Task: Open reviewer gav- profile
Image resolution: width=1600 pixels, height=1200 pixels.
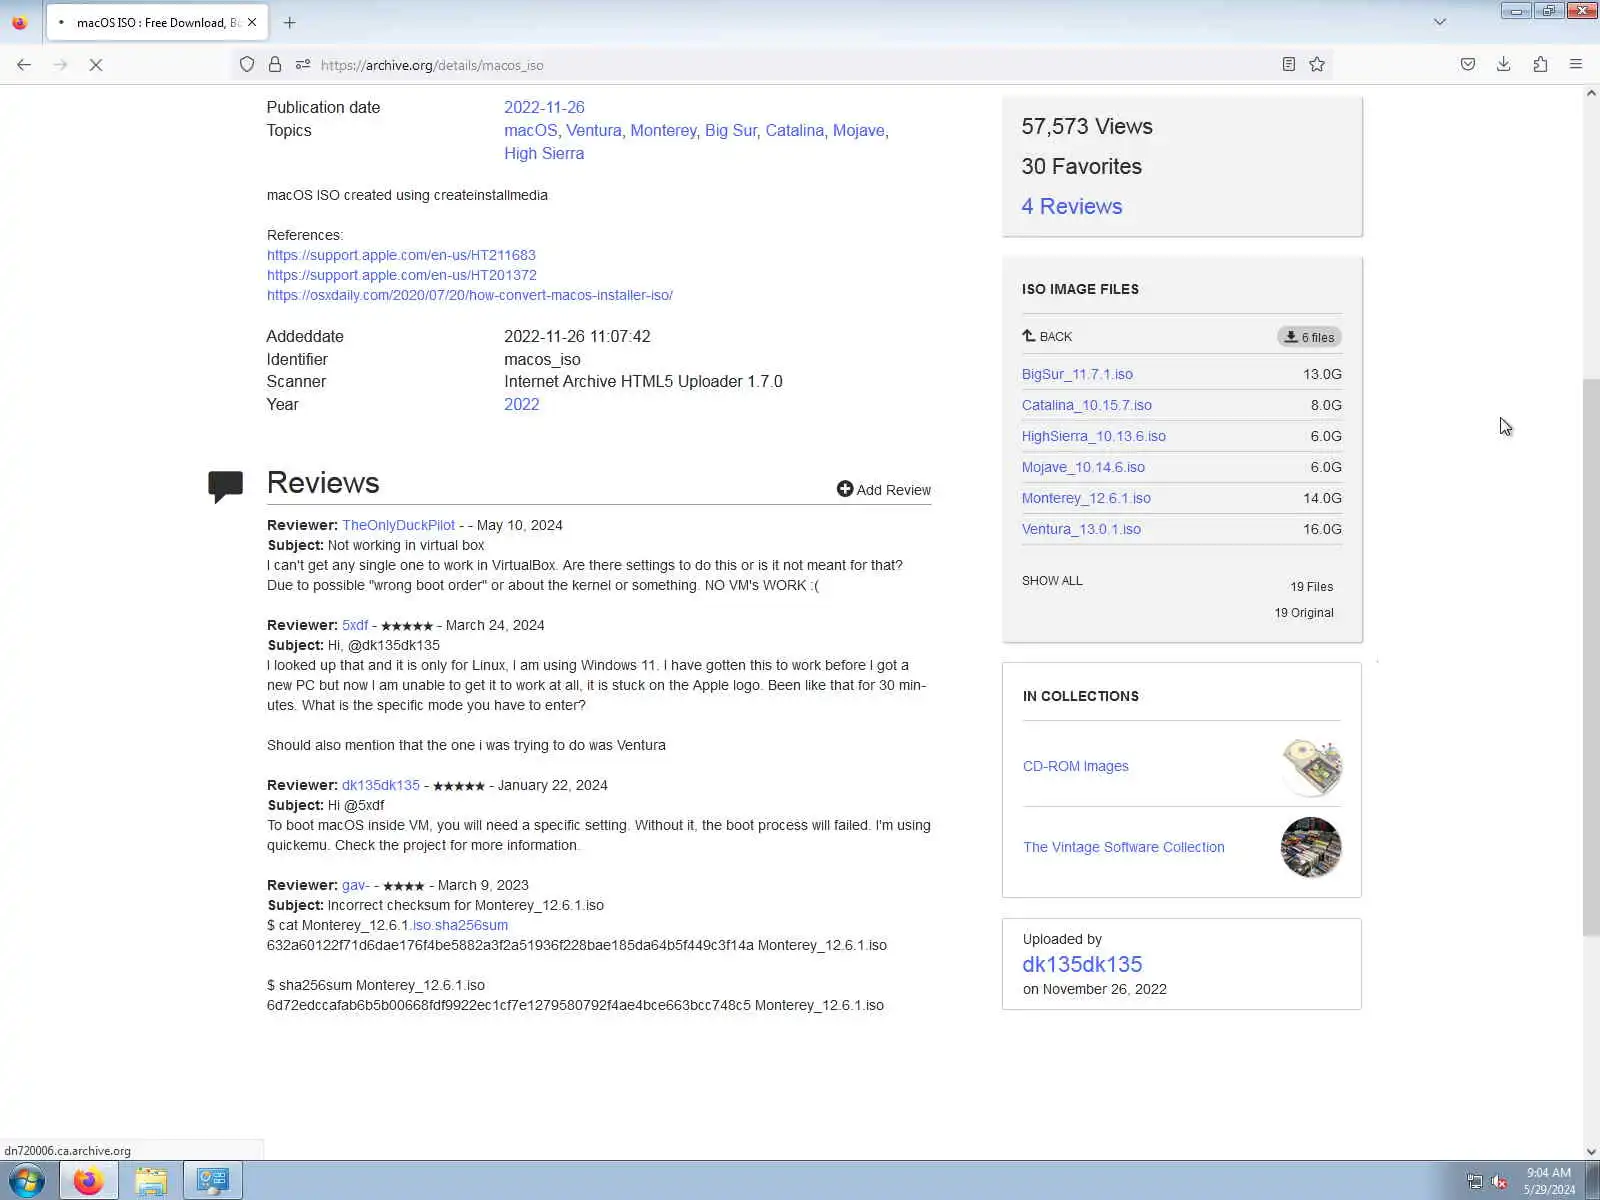Action: pyautogui.click(x=356, y=885)
